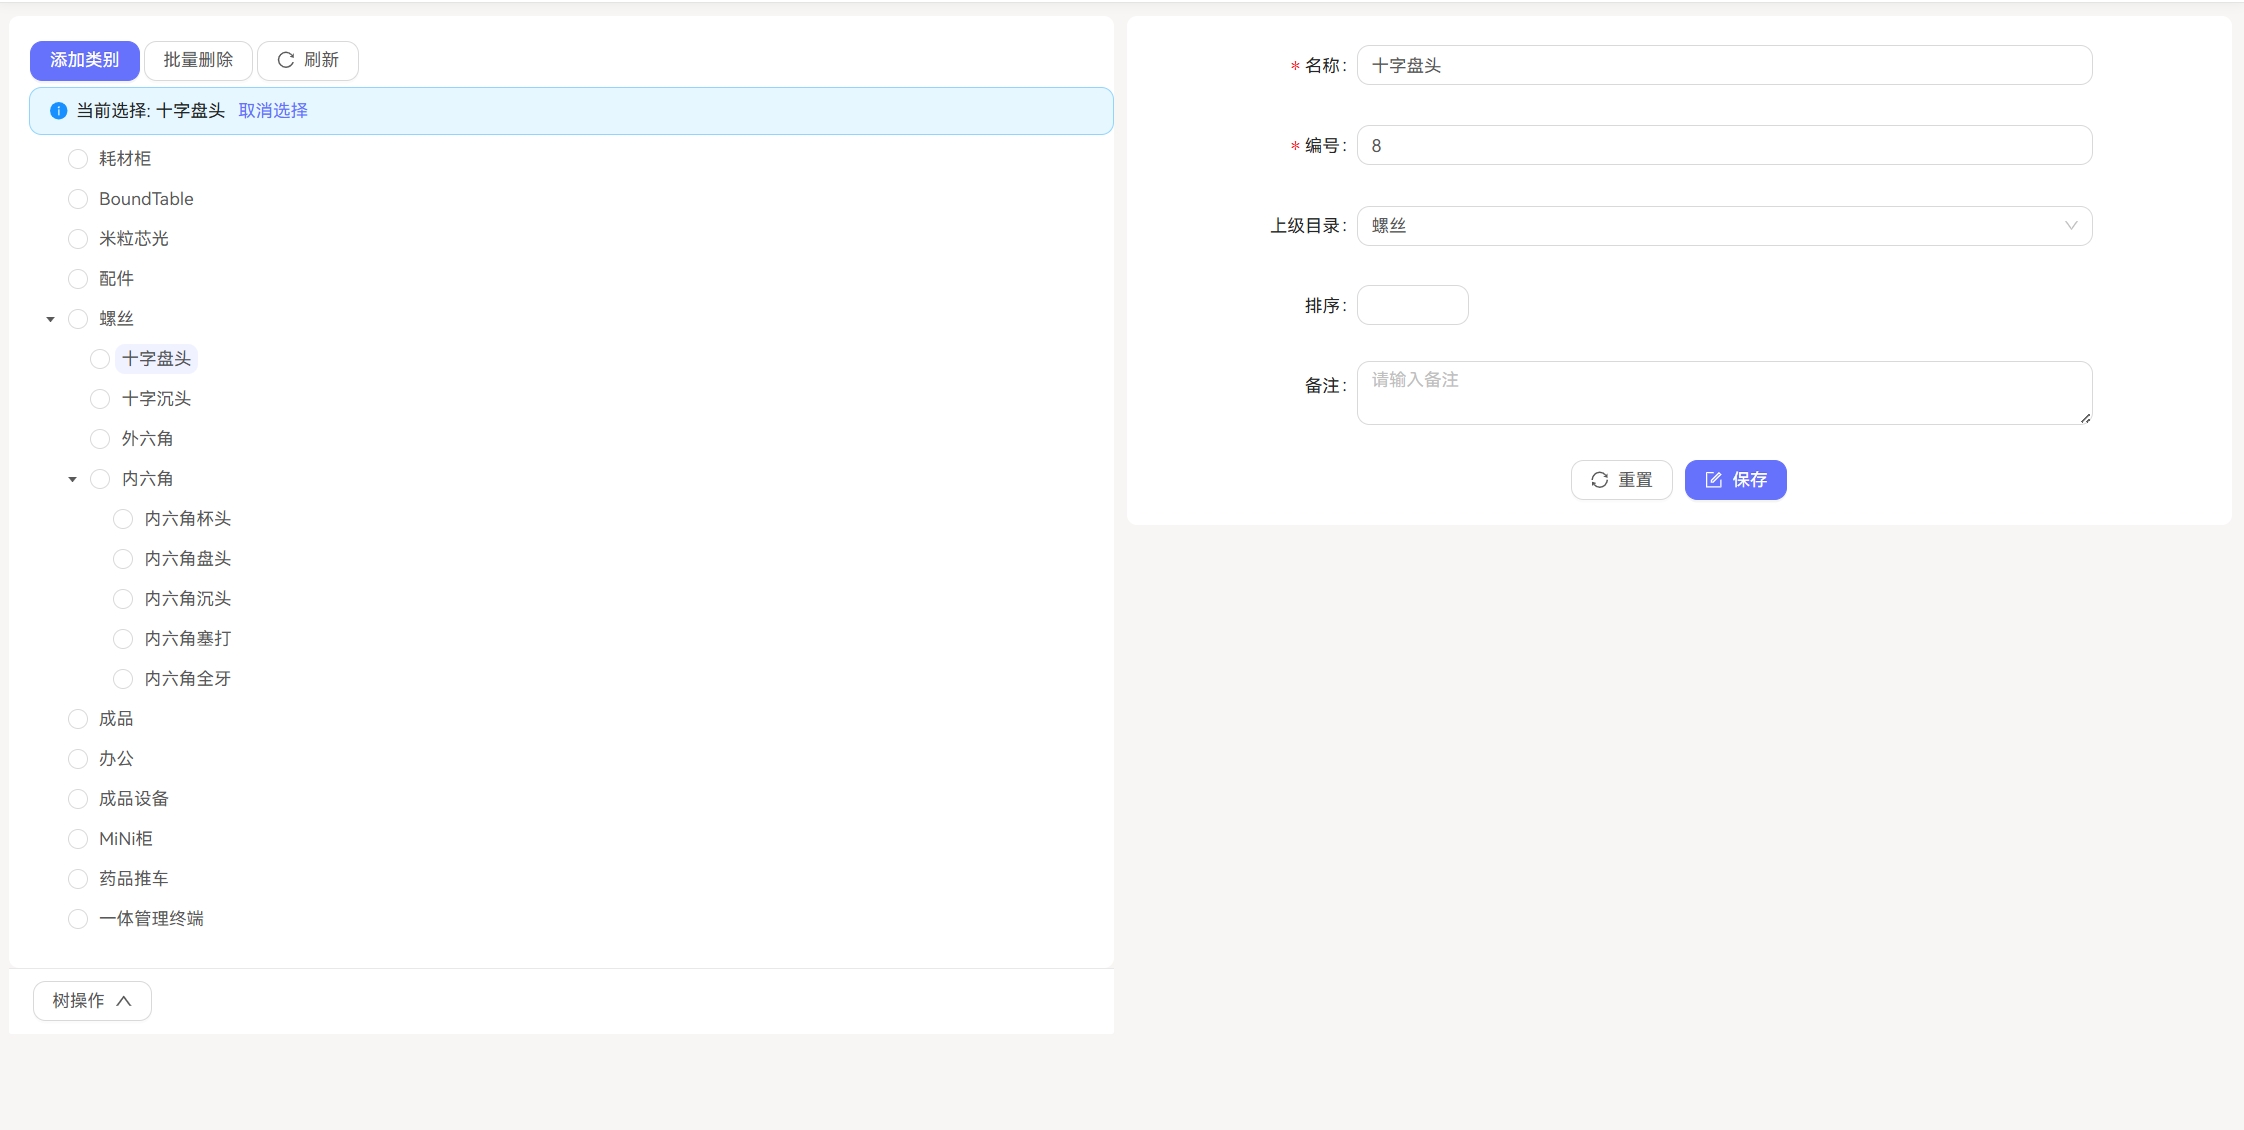Select the 外六角 radio button
The height and width of the screenshot is (1130, 2244).
coord(100,438)
